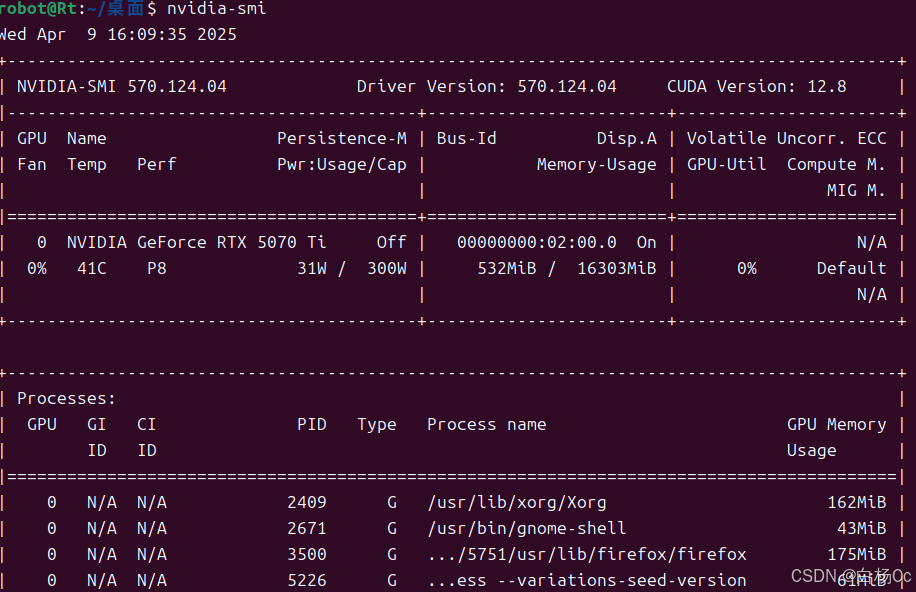This screenshot has height=592, width=916.
Task: Click the Disp.A On value
Action: 646,243
